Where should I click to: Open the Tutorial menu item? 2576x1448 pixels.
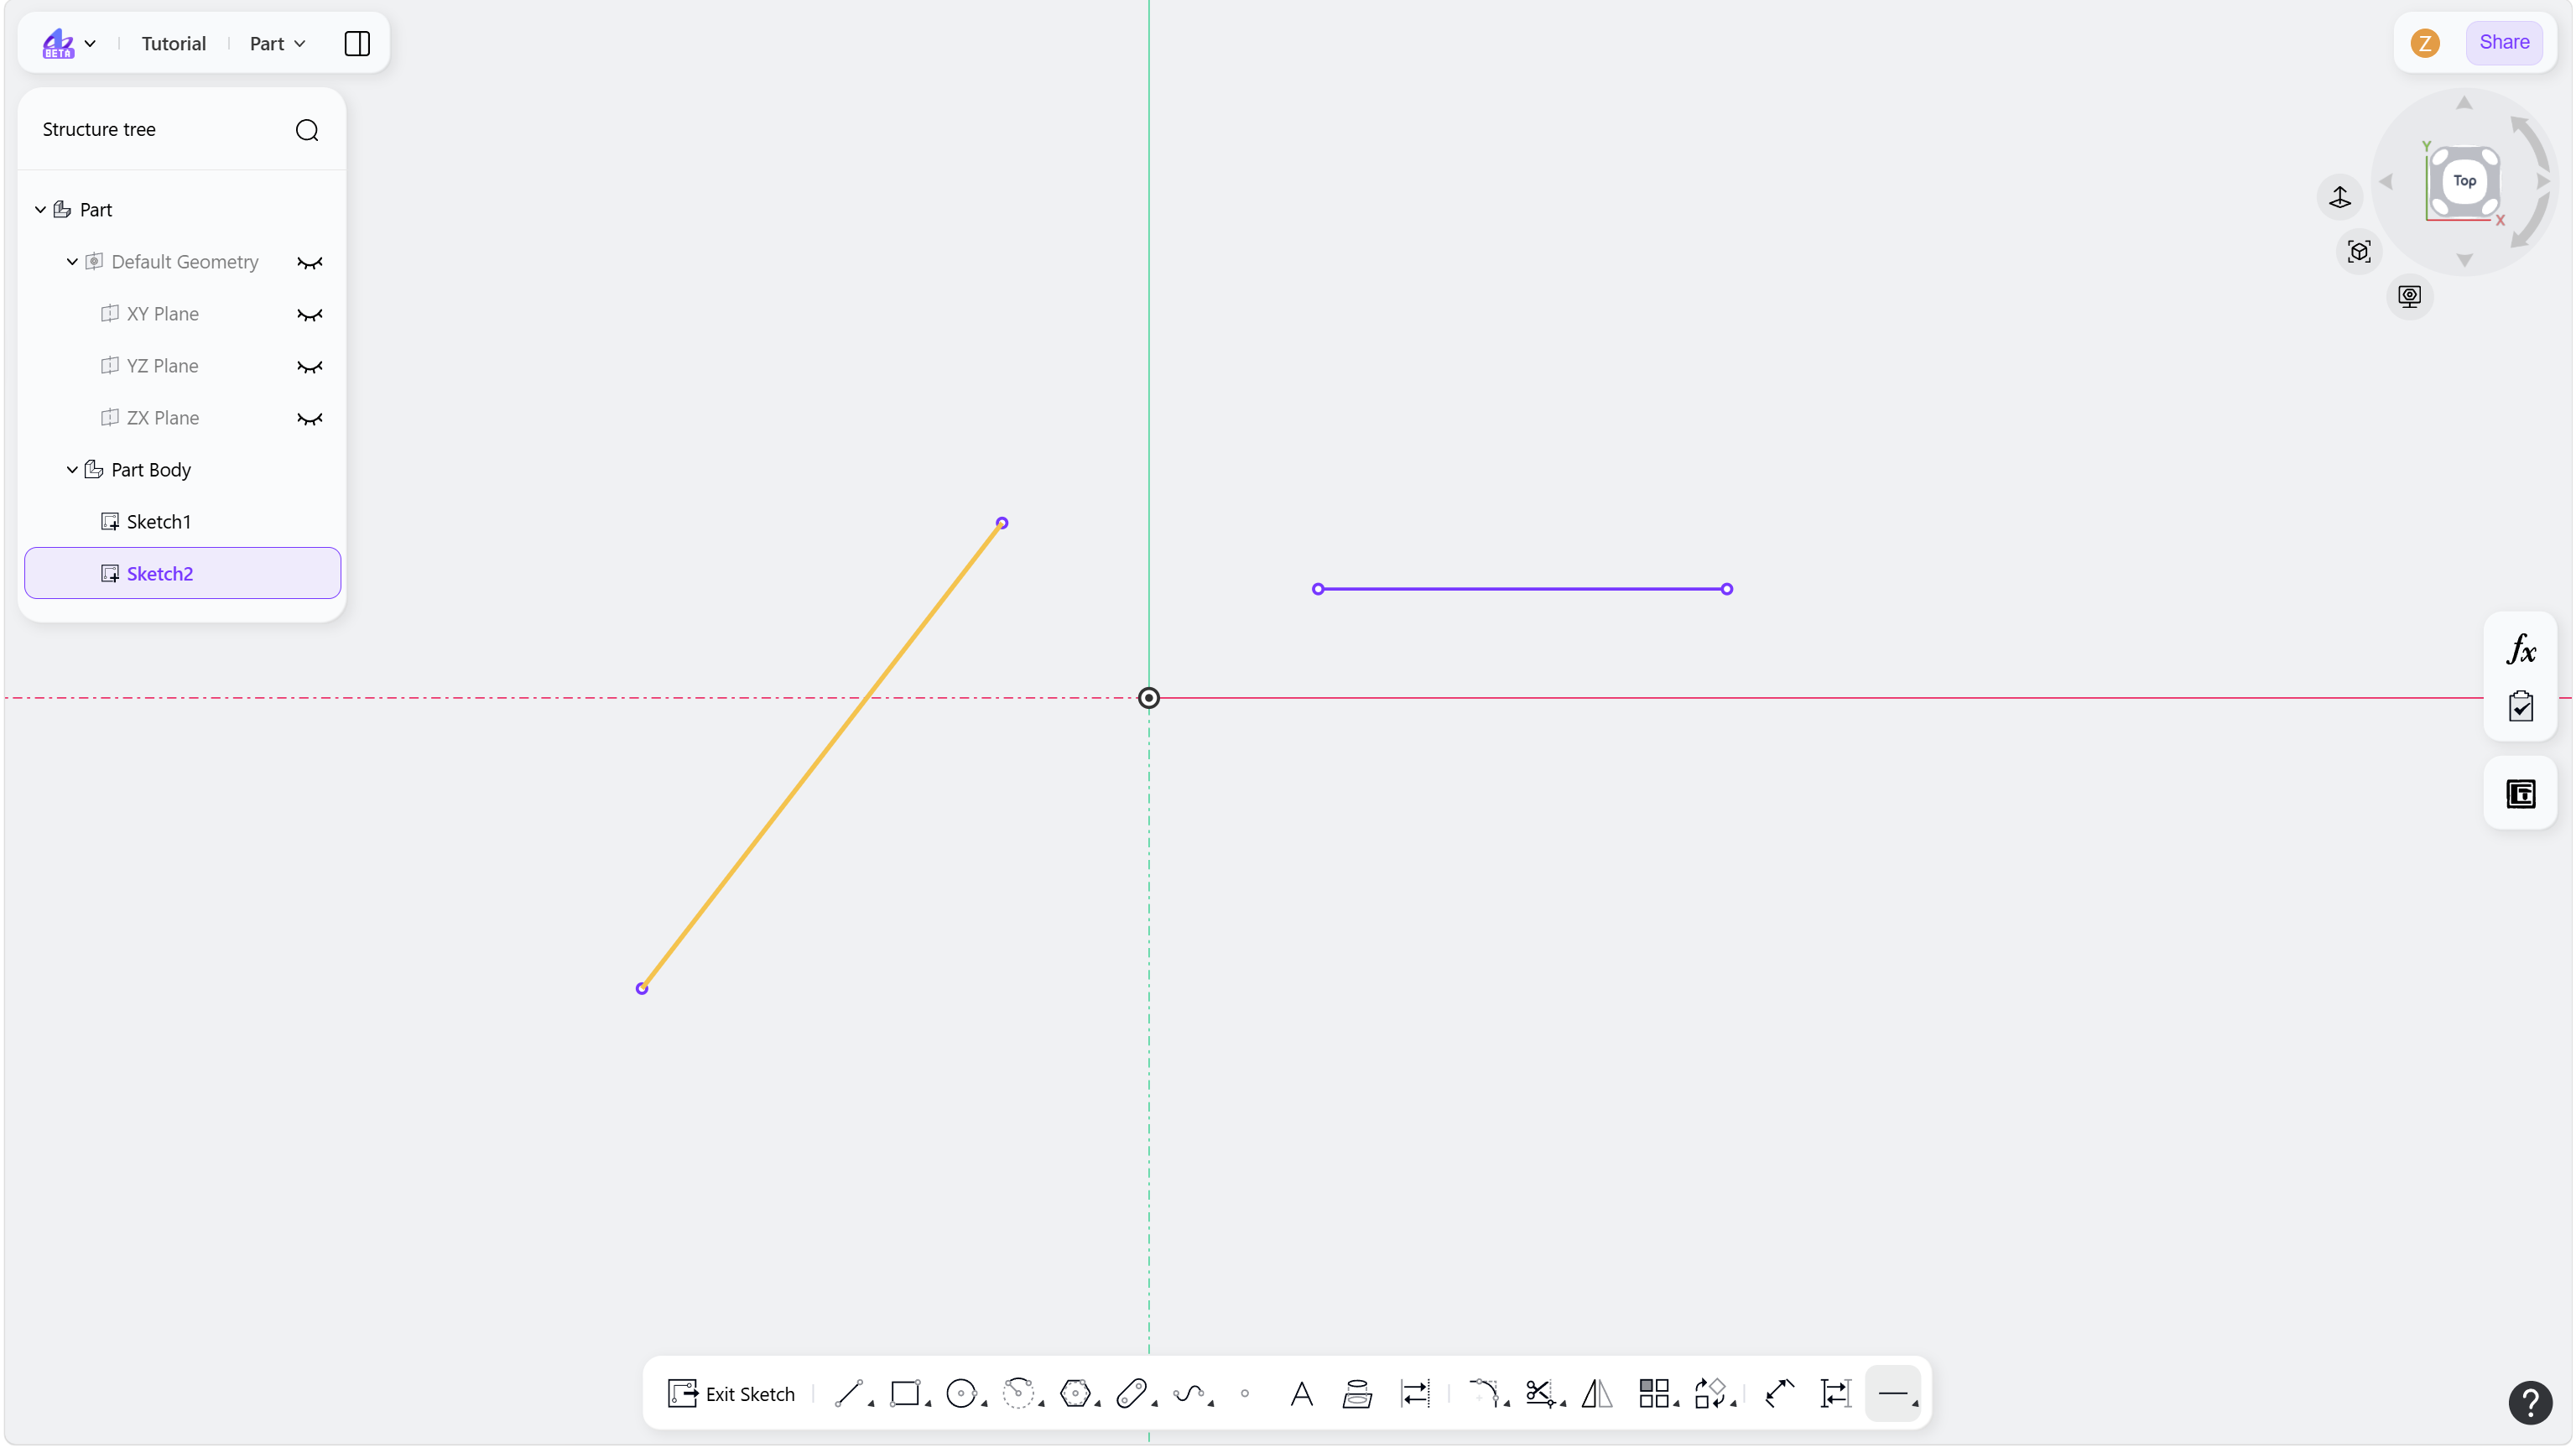click(x=174, y=43)
